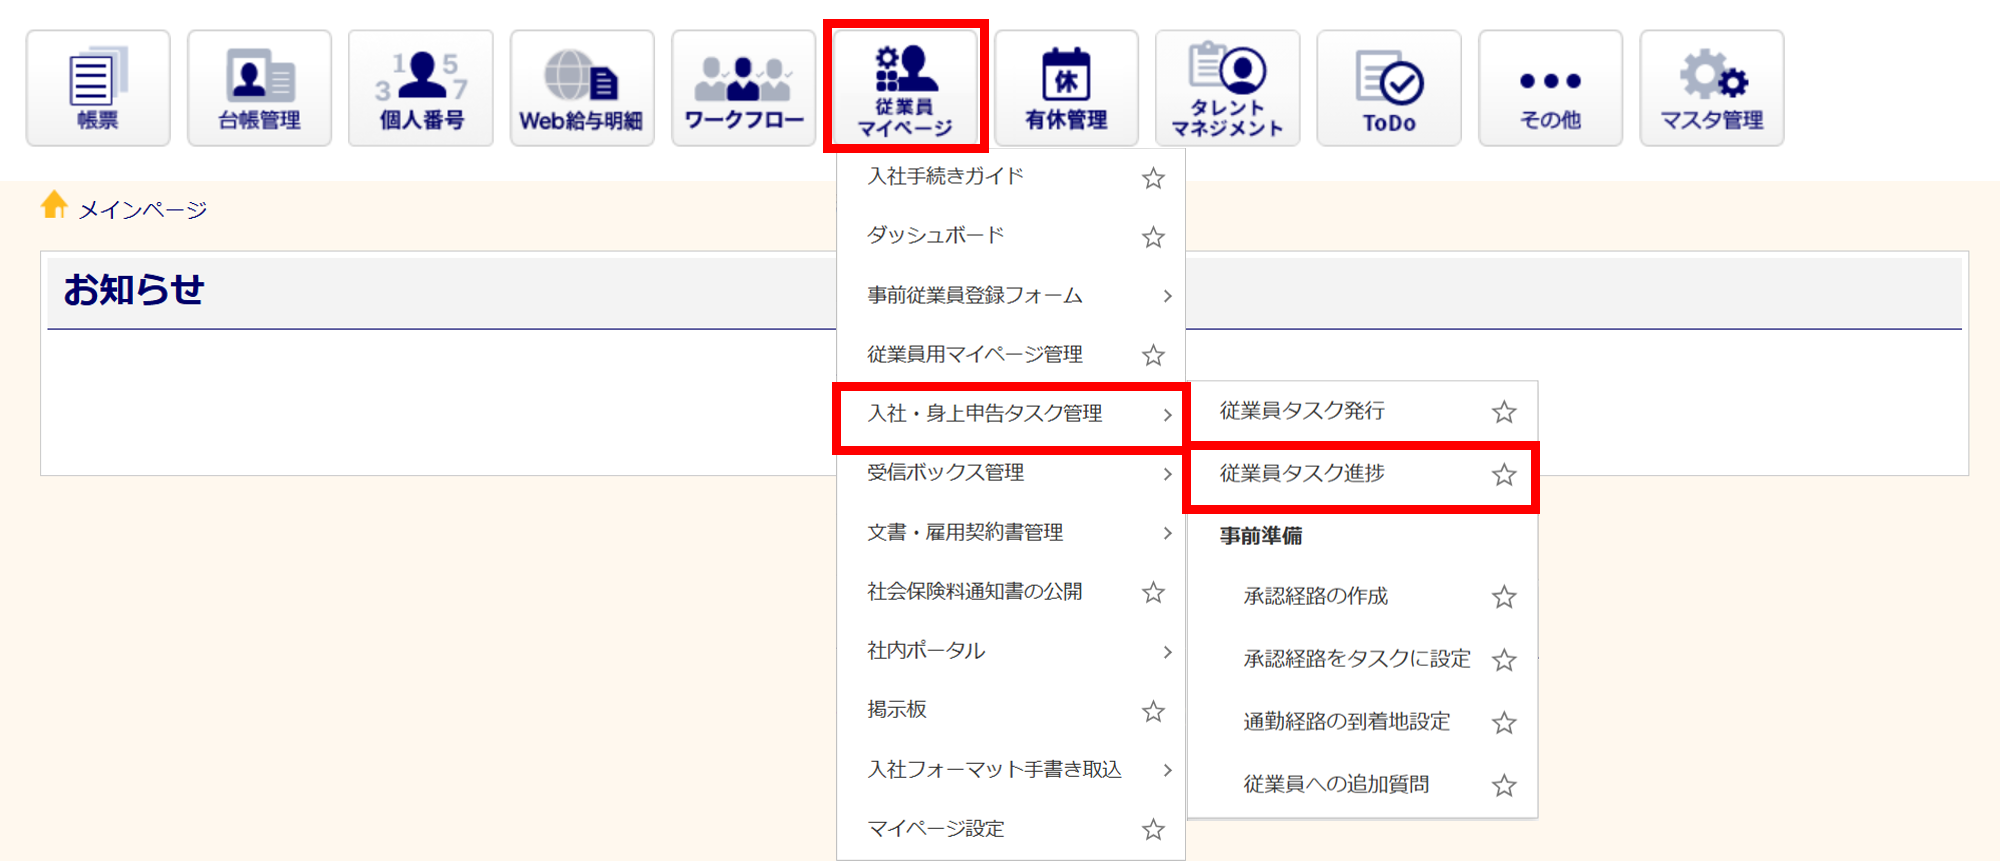This screenshot has width=2000, height=861.
Task: Open the ToDo icon
Action: 1389,88
